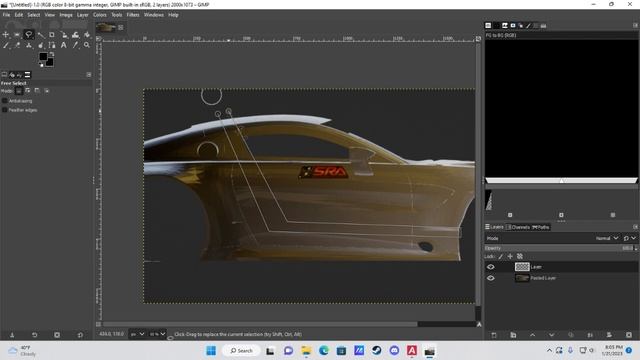Hide the top Layer using eye icon
Viewport: 640px width, 360px height.
[491, 267]
